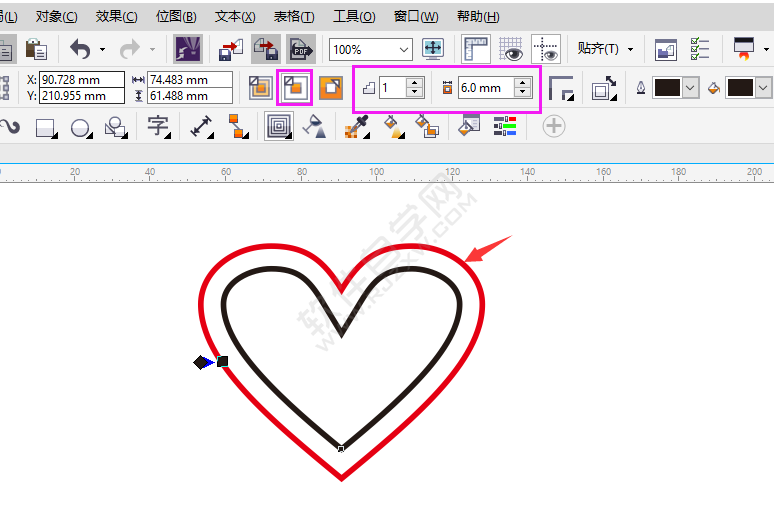
Task: Decrease contour steps with down arrow
Action: 415,93
